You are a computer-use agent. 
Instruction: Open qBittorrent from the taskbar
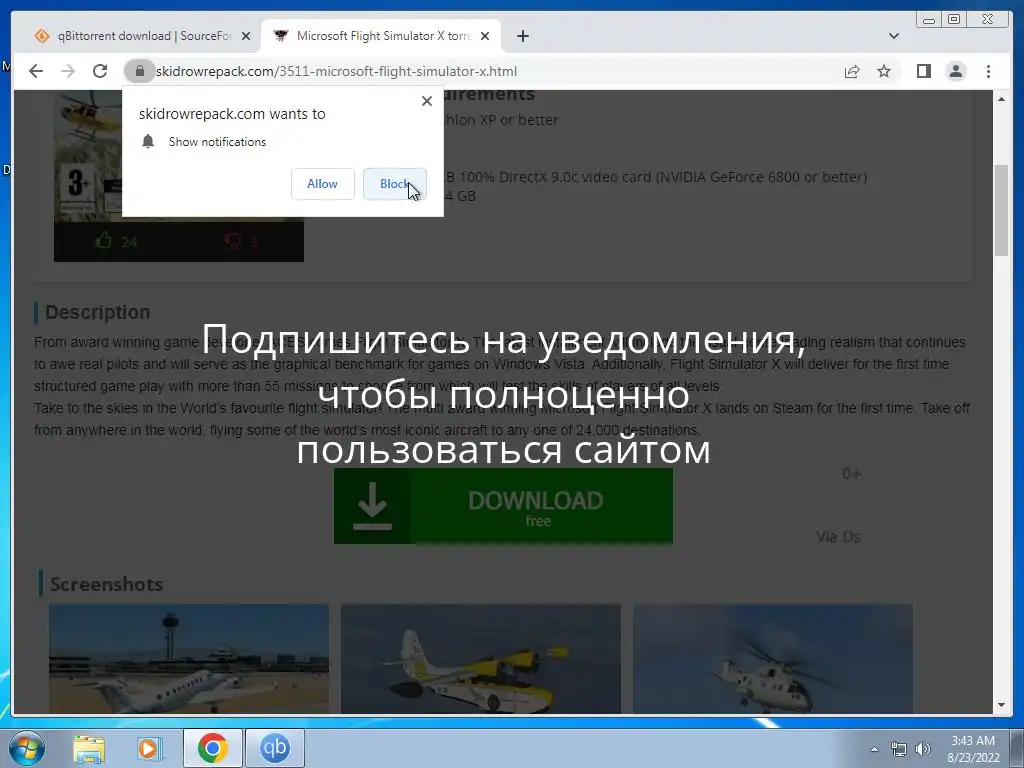pyautogui.click(x=275, y=748)
